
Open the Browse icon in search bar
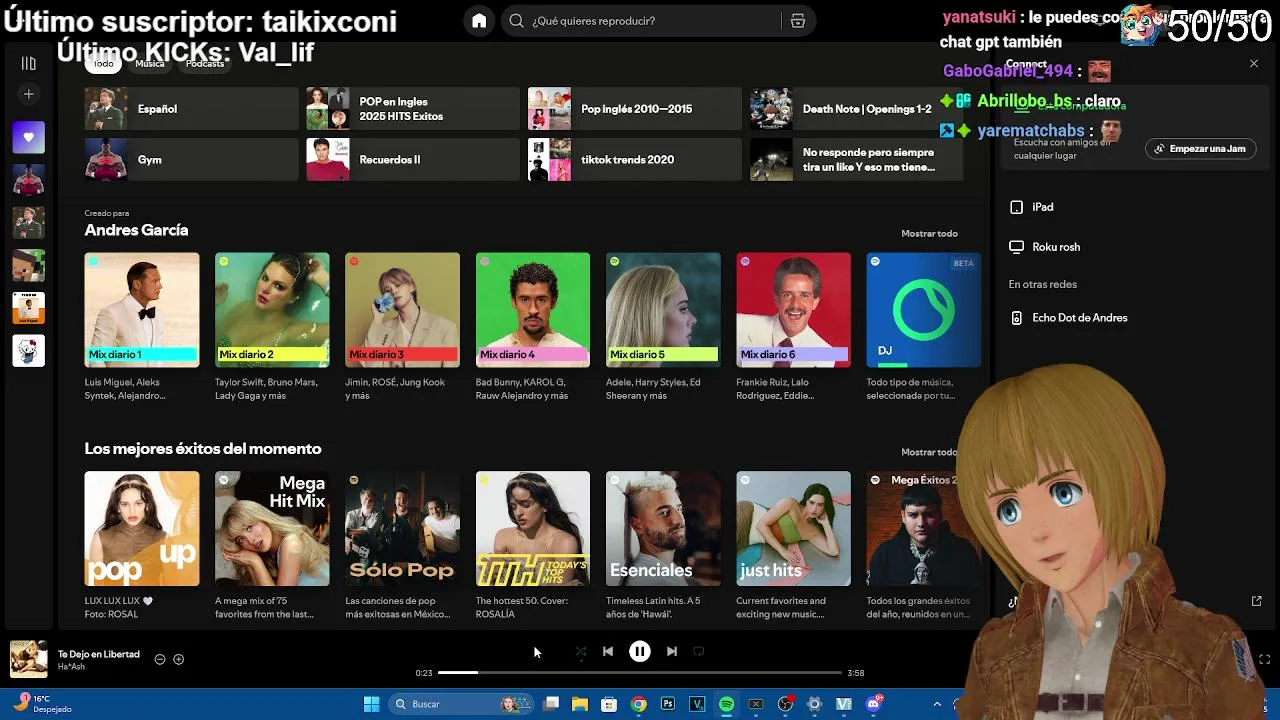coord(798,21)
